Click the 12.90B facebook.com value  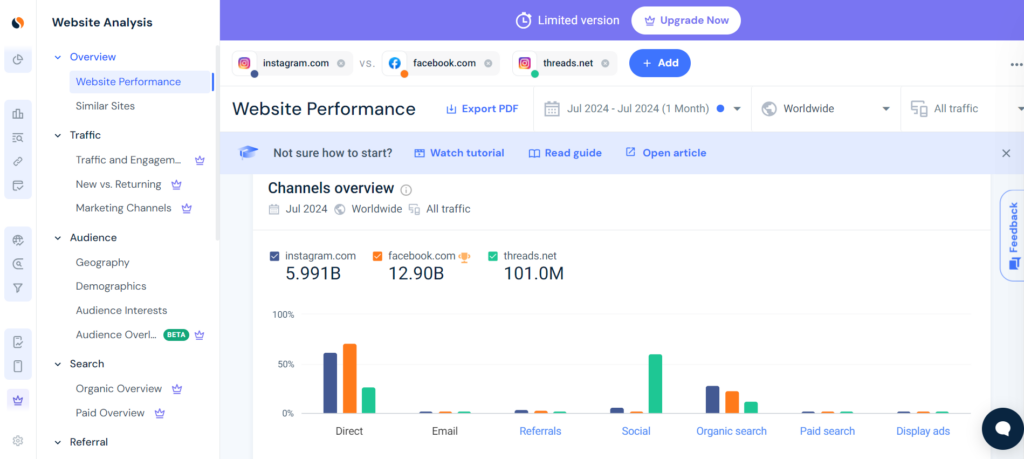click(x=416, y=274)
